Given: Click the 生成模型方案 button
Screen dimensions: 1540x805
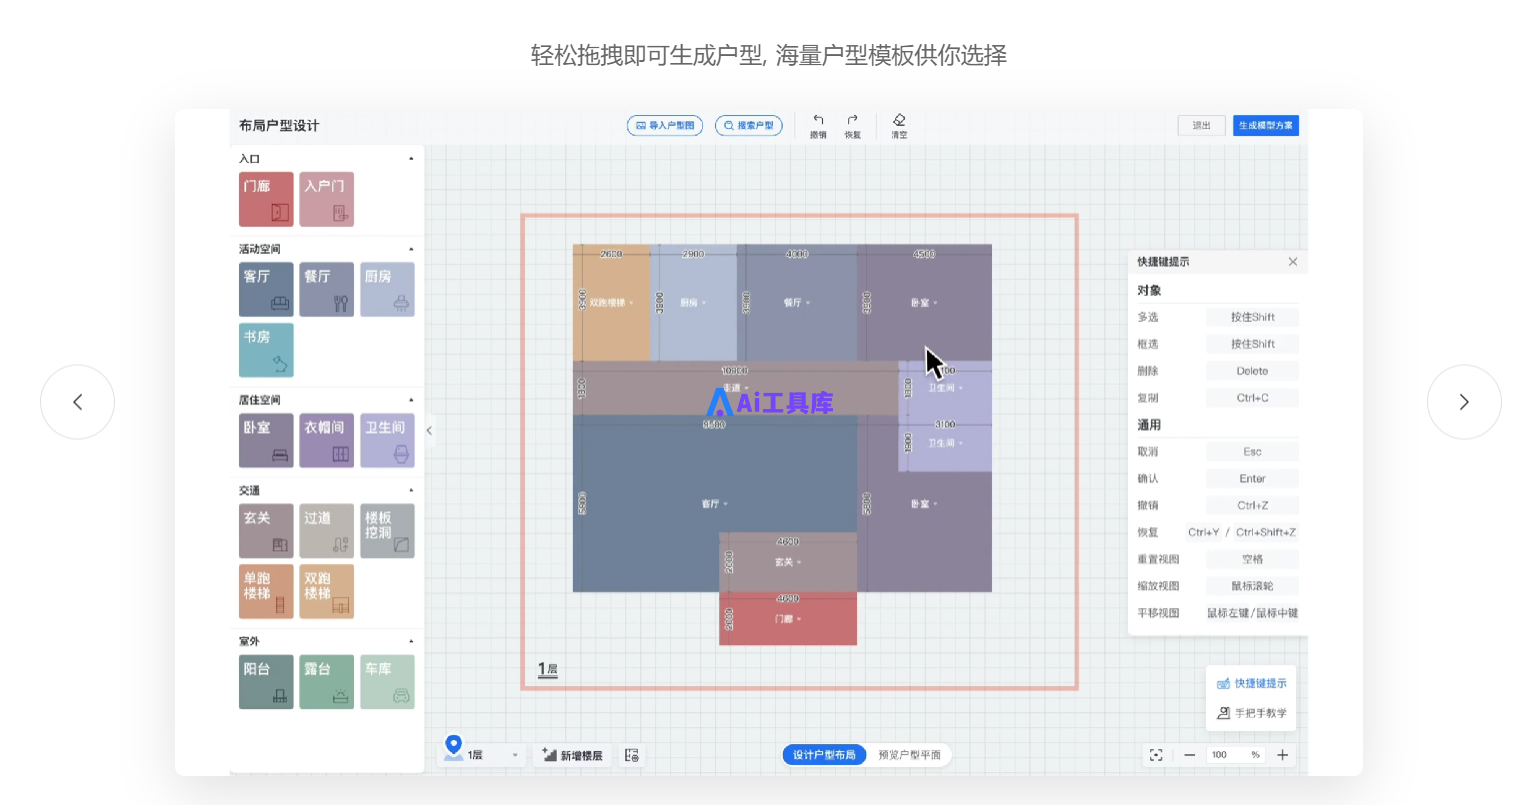Looking at the screenshot, I should tap(1266, 125).
